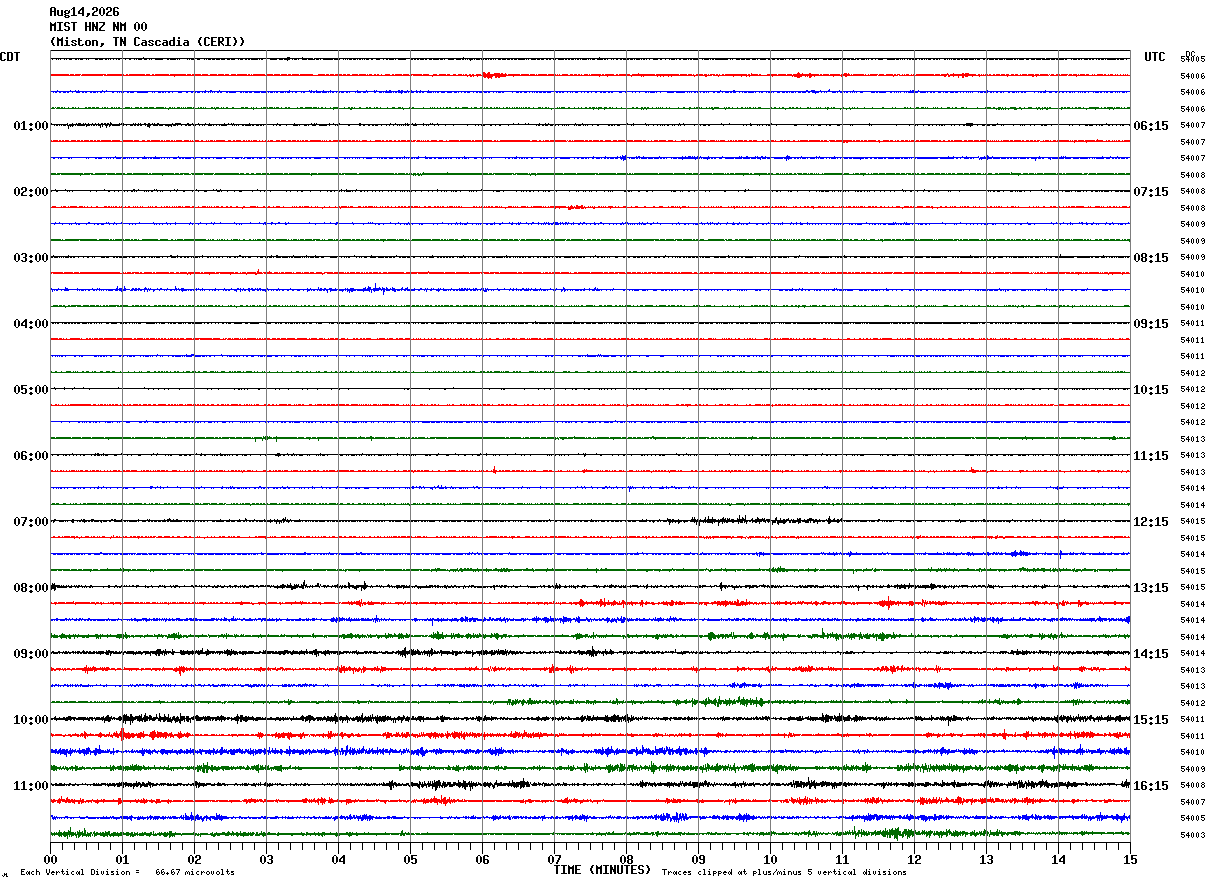Select the 04:00 CDT row label
1210x886 pixels.
pos(31,324)
